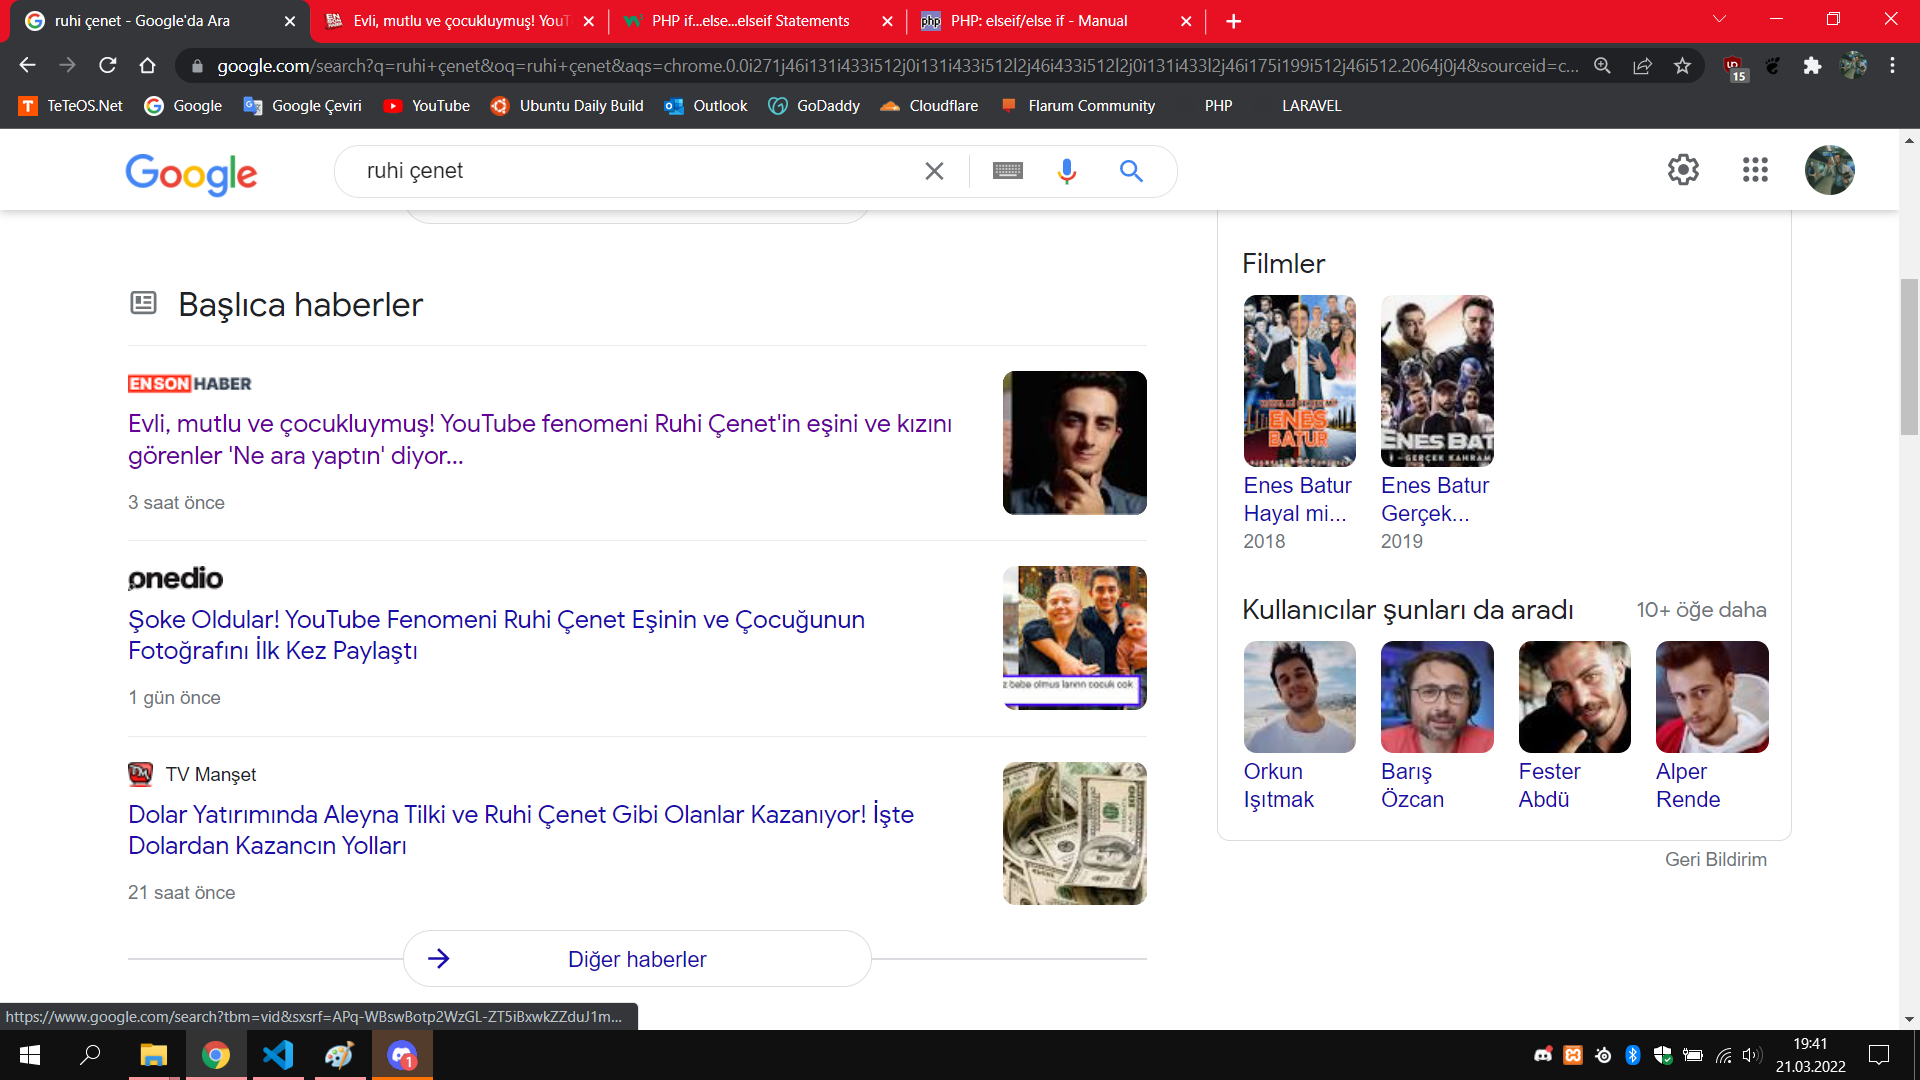1920x1080 pixels.
Task: Open the Flarum Community bookmark
Action: tap(1077, 106)
